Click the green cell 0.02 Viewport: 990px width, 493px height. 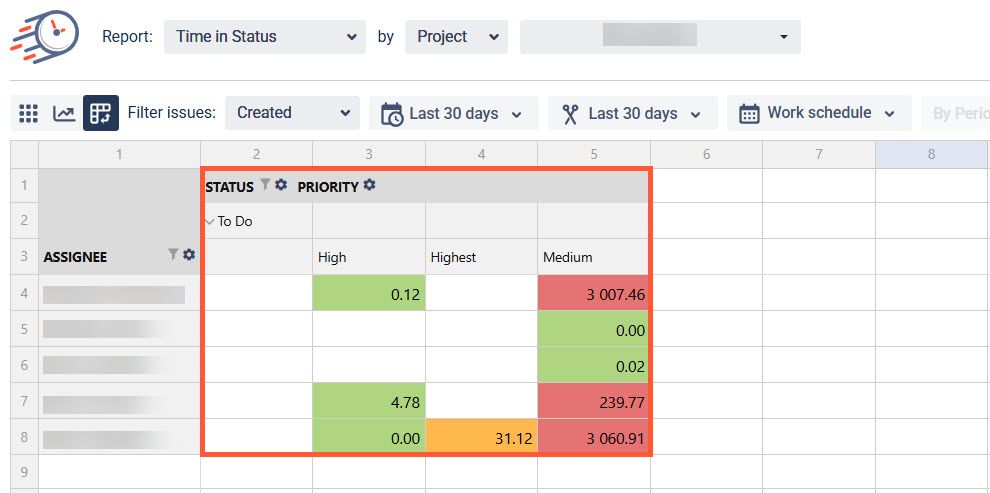(593, 365)
